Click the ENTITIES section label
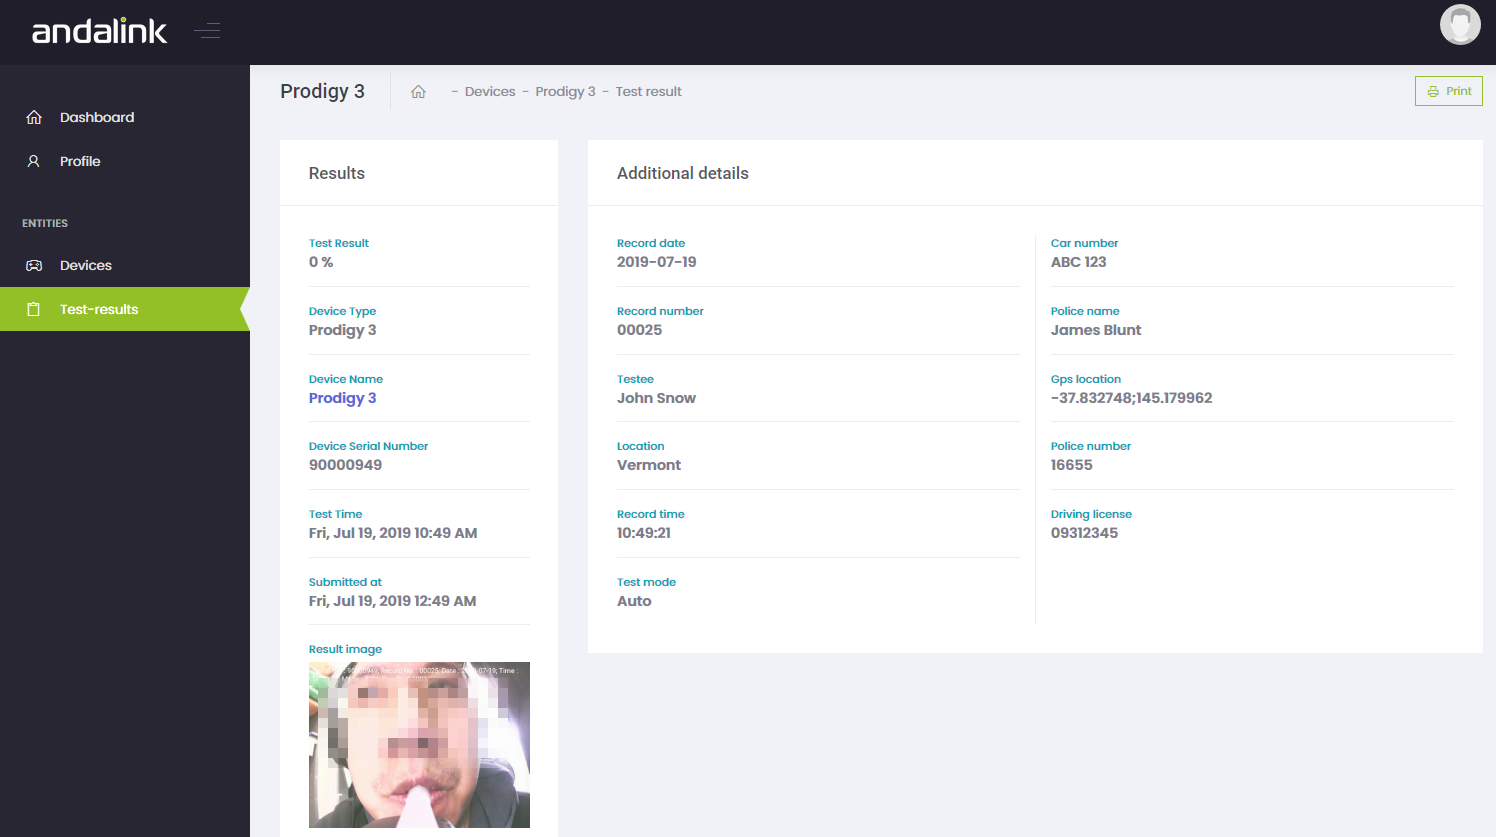 [x=45, y=223]
